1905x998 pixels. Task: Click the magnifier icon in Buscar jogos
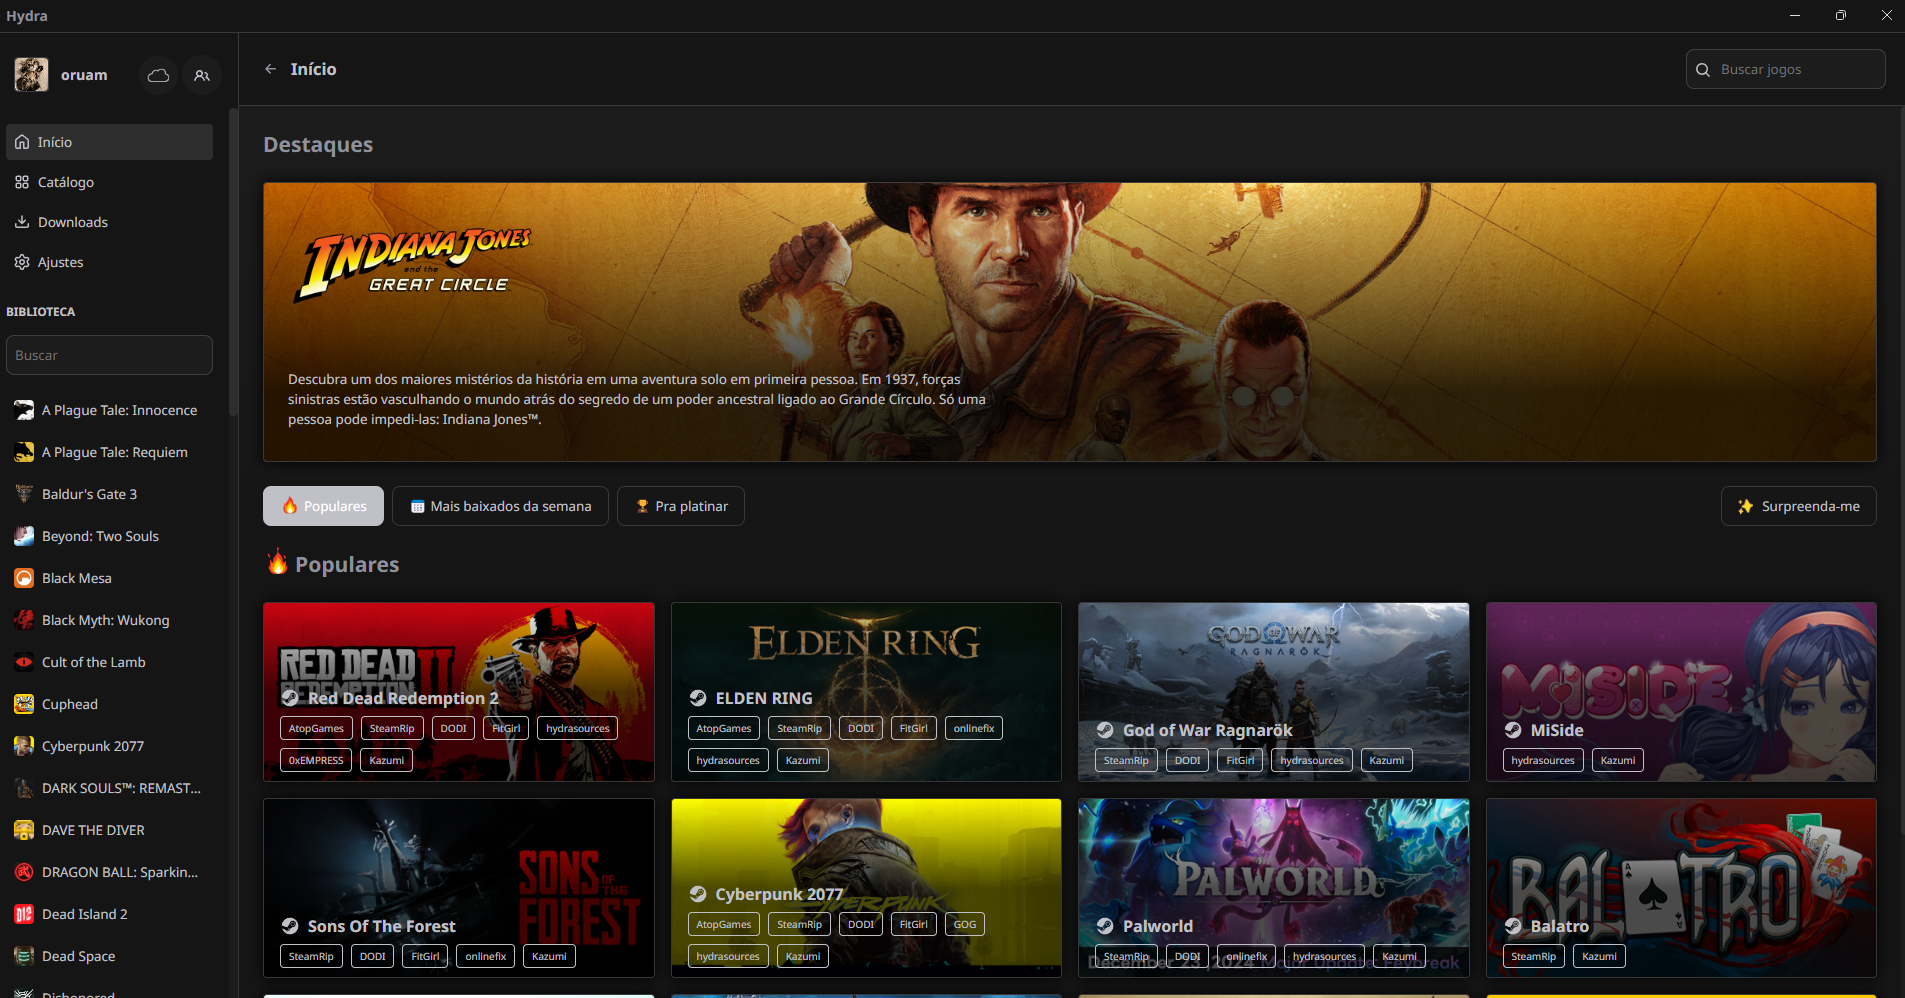1703,70
